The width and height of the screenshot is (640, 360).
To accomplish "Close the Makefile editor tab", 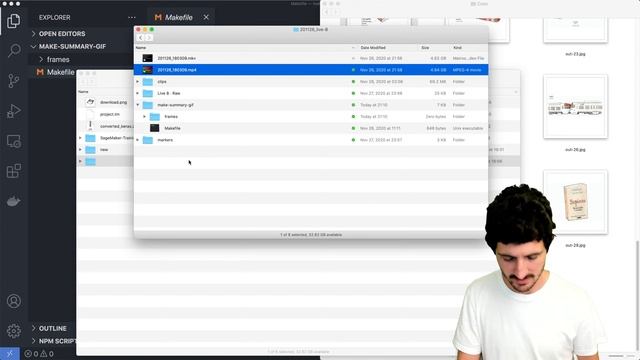I will pyautogui.click(x=206, y=17).
